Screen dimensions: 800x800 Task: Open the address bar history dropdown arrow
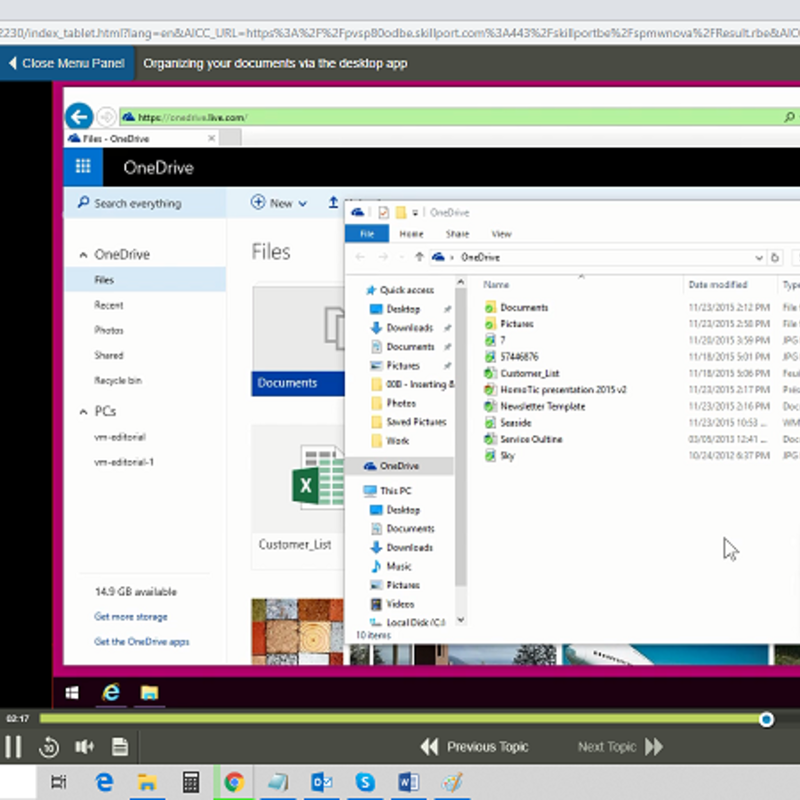point(761,257)
